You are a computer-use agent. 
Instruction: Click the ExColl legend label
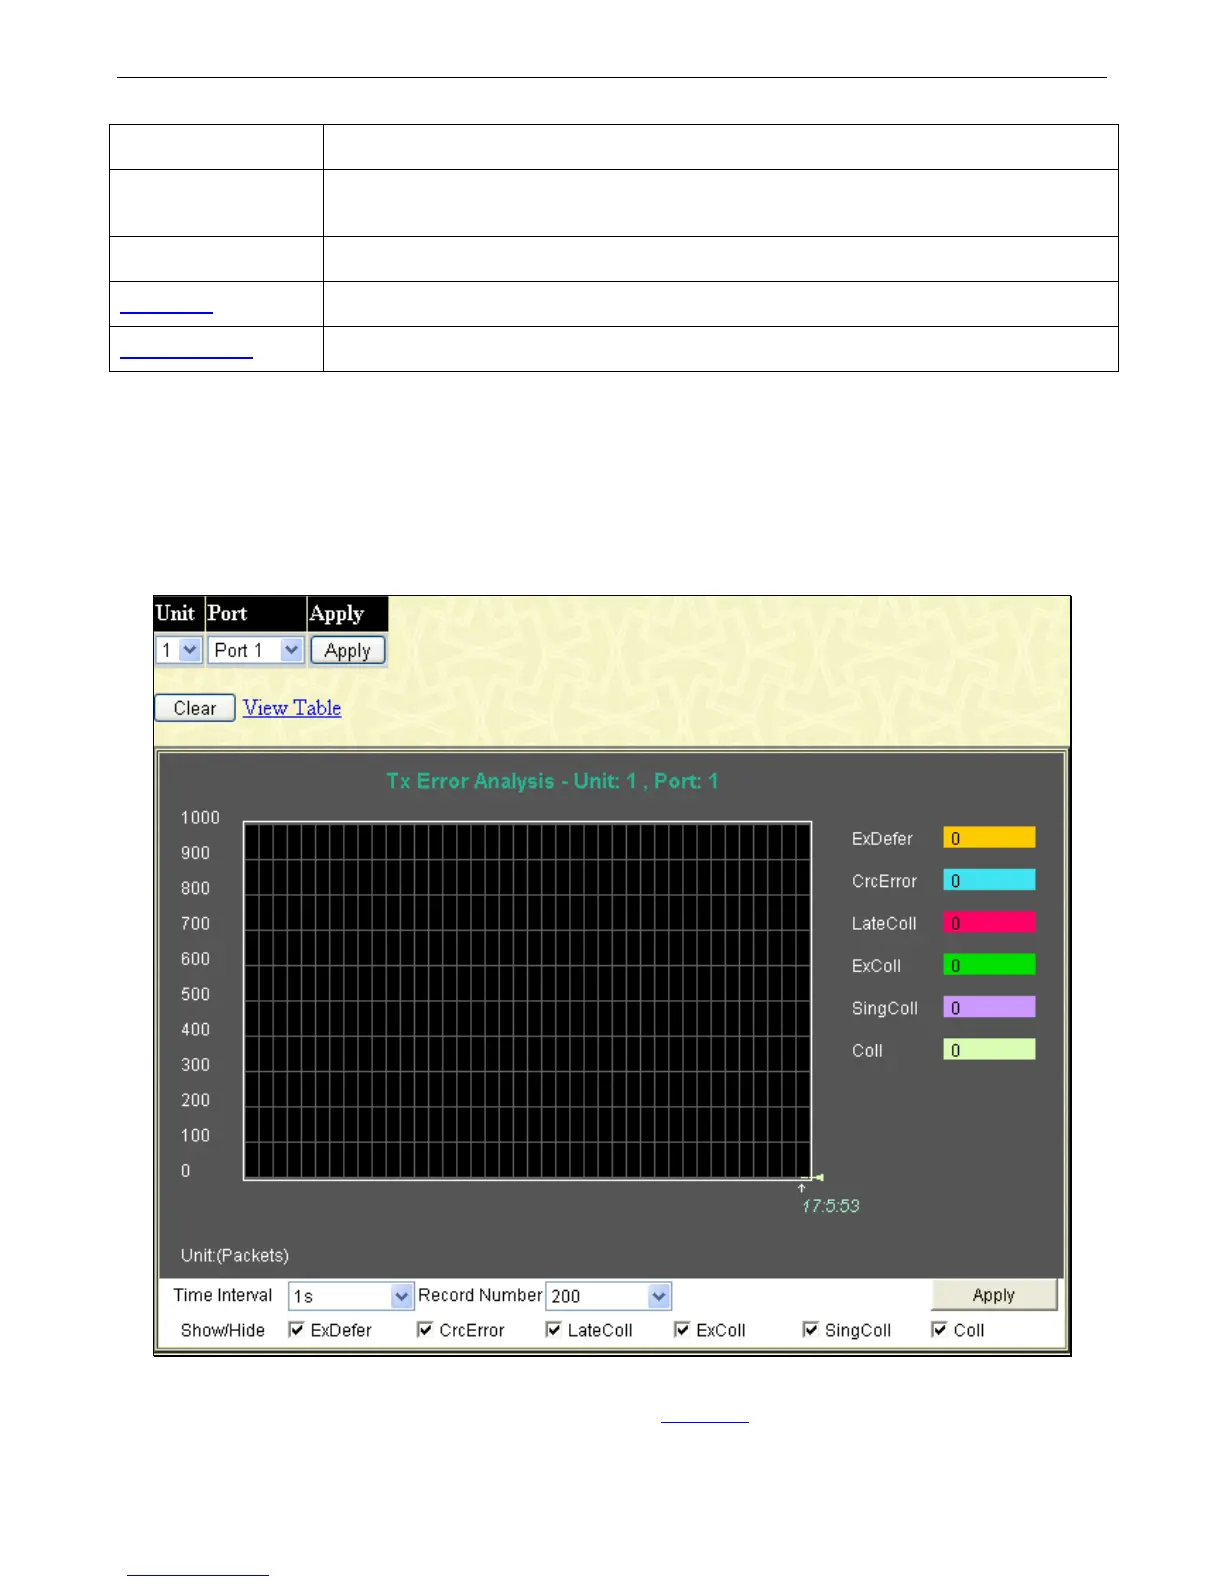(x=876, y=966)
